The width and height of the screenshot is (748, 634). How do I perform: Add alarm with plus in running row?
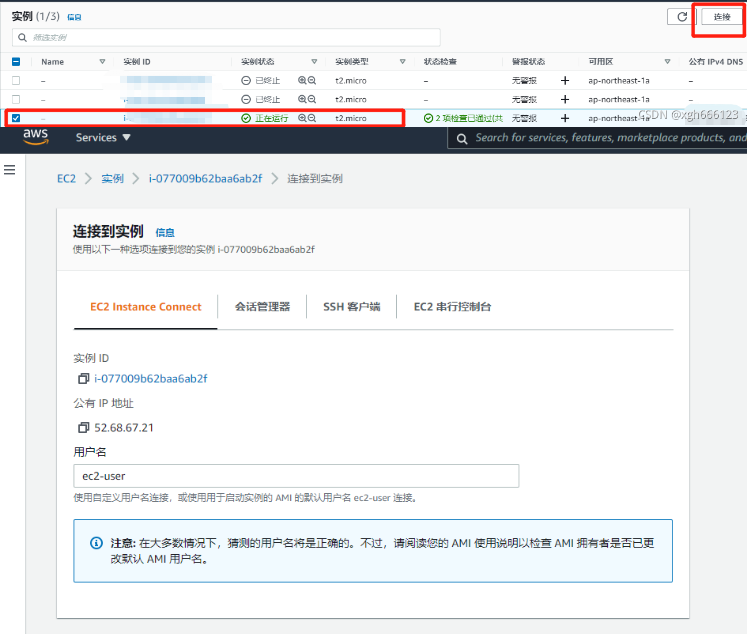tap(565, 118)
